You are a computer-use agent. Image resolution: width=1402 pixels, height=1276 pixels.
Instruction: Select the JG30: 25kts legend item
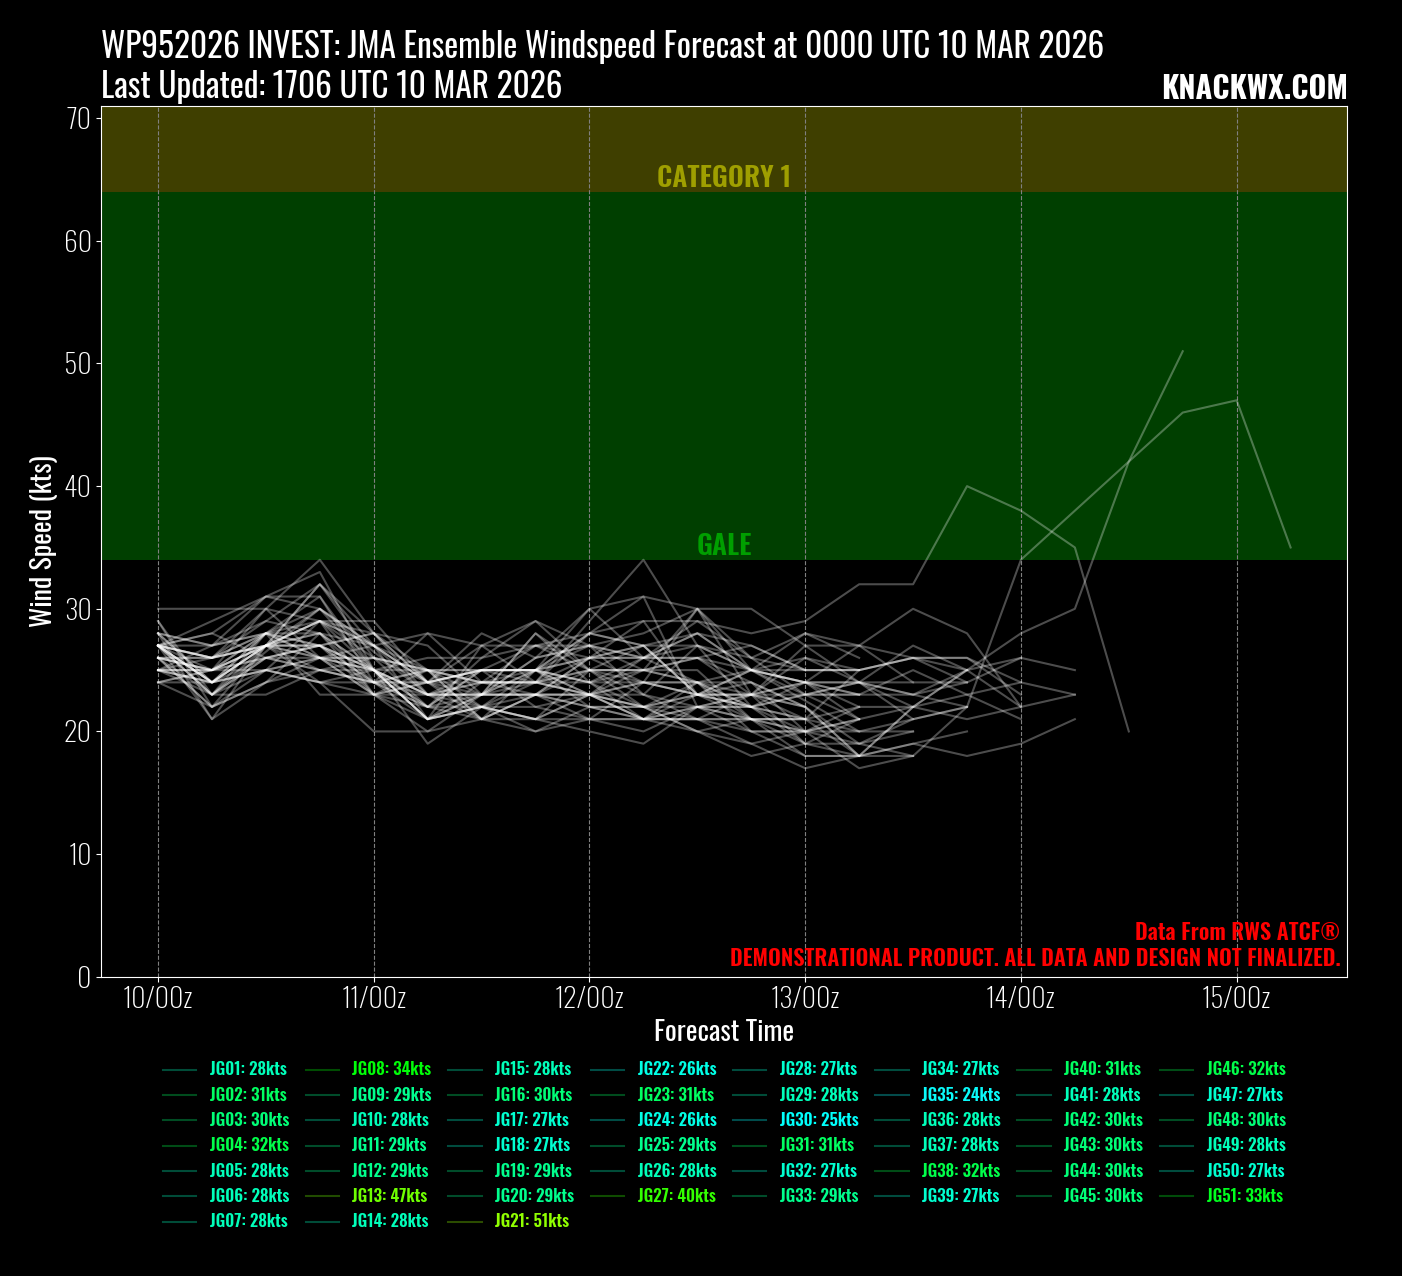(818, 1120)
